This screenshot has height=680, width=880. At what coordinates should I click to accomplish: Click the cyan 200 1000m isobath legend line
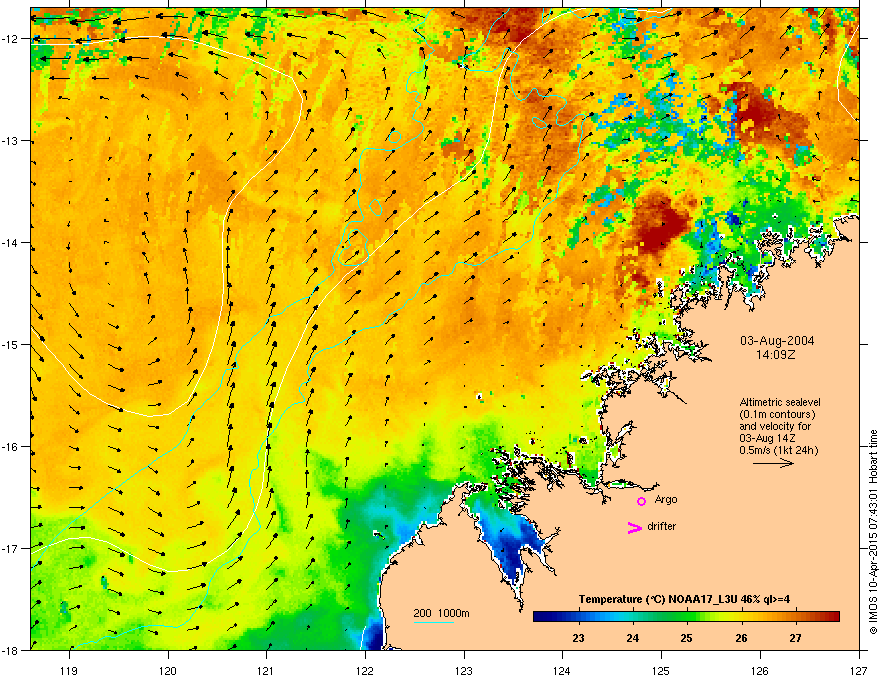(433, 622)
